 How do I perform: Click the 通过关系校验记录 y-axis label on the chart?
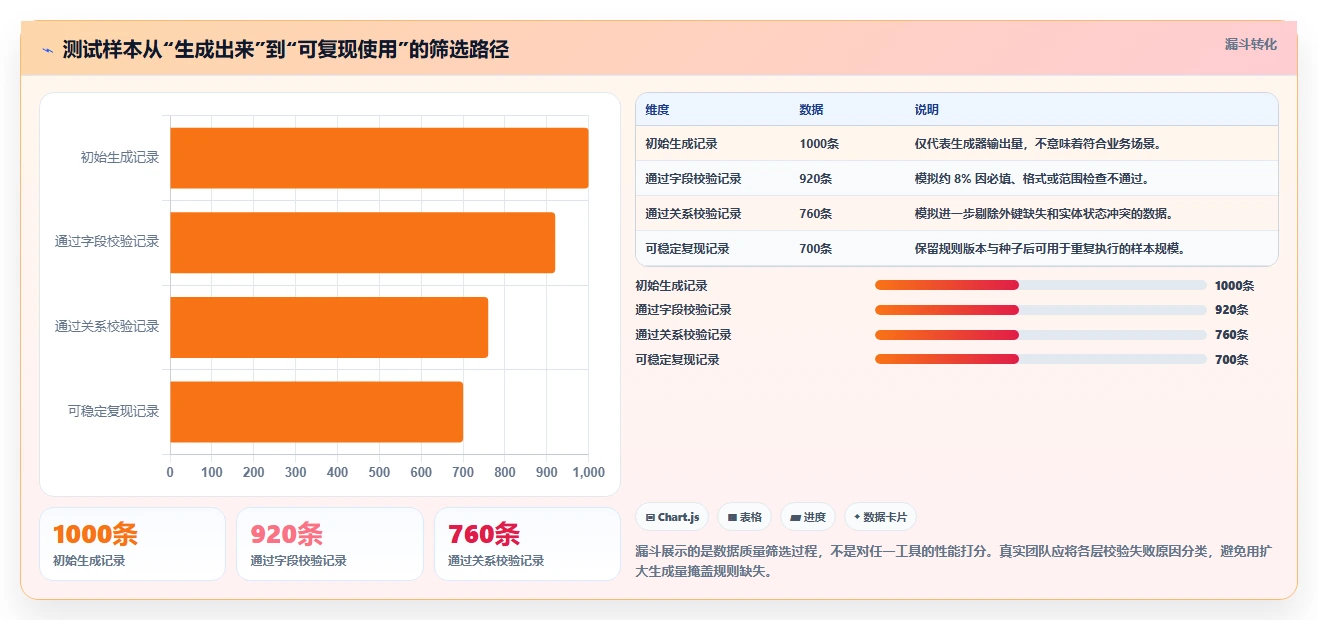click(x=107, y=326)
